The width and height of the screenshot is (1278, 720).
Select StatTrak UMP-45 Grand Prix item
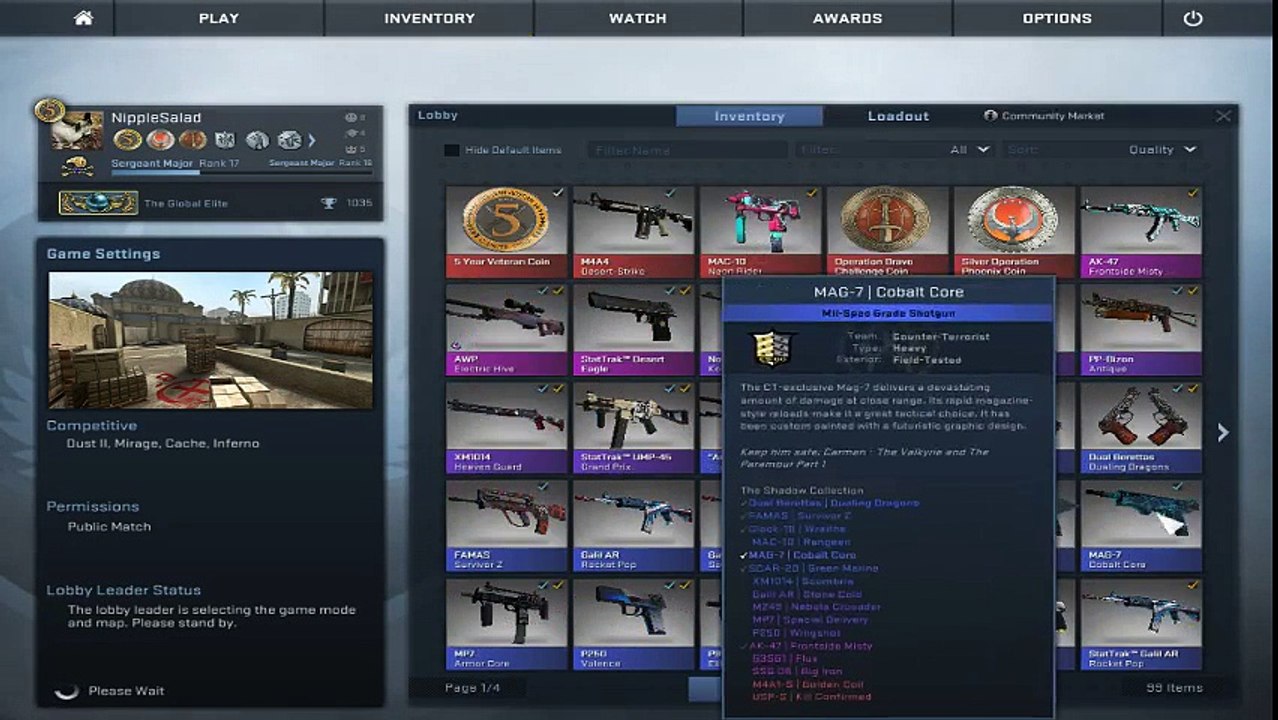(633, 427)
